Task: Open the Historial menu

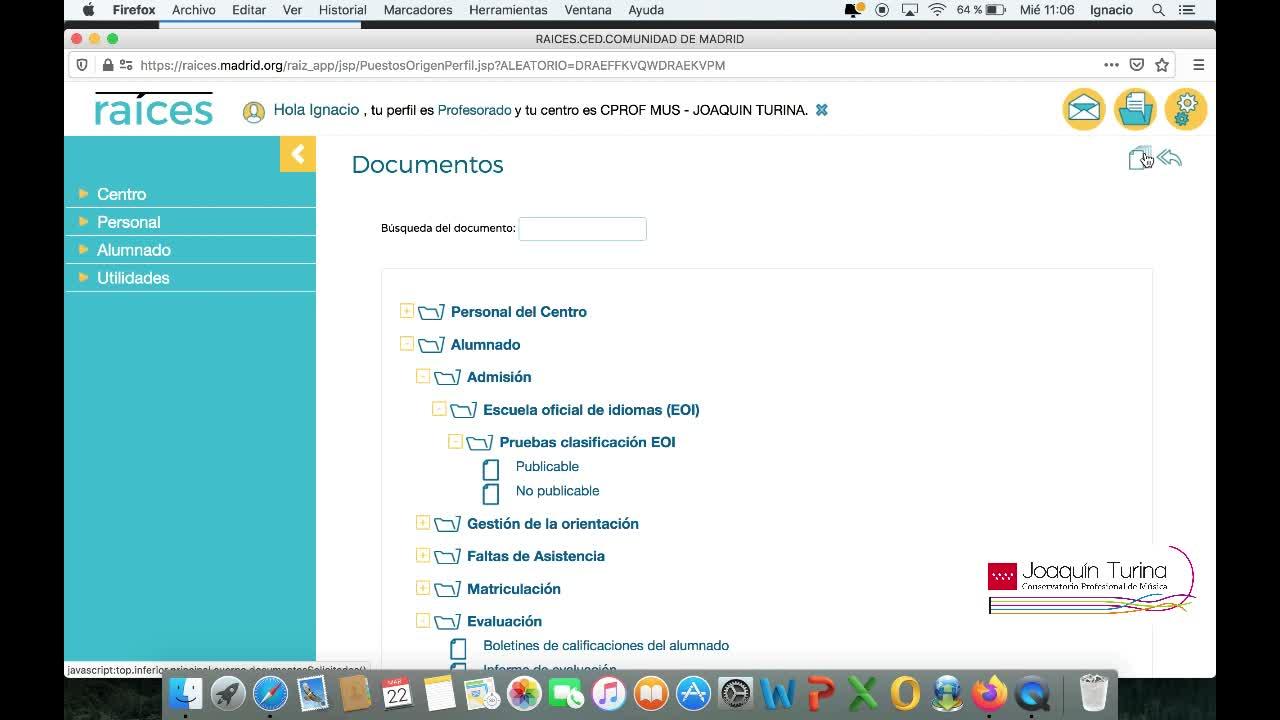Action: pos(342,10)
